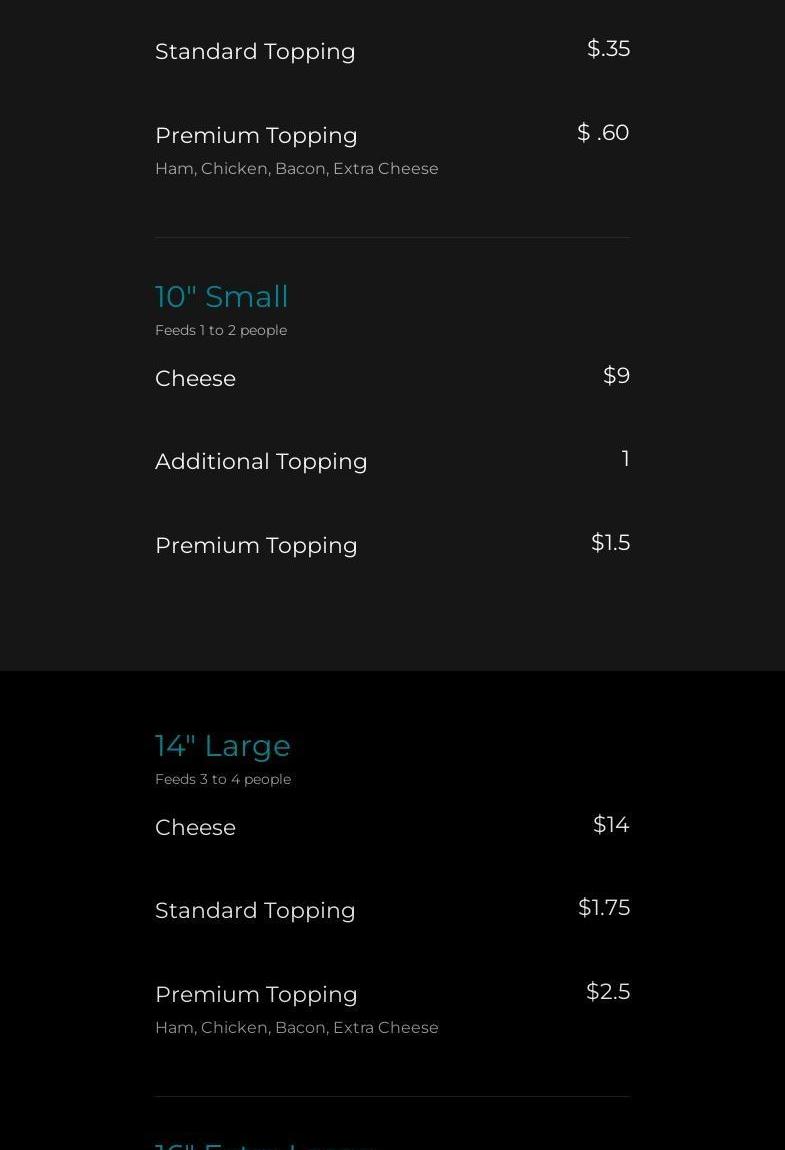Click the $9 cheese price
This screenshot has height=1150, width=785.
click(x=616, y=376)
